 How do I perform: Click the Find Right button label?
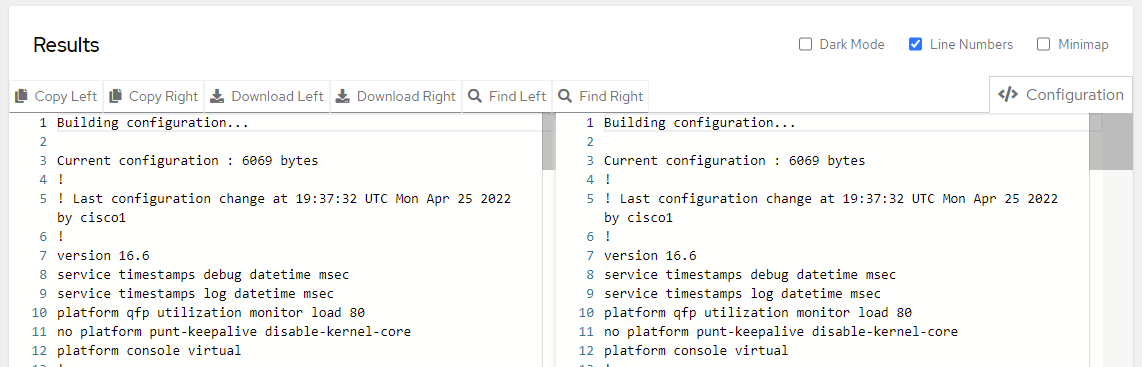click(x=611, y=96)
